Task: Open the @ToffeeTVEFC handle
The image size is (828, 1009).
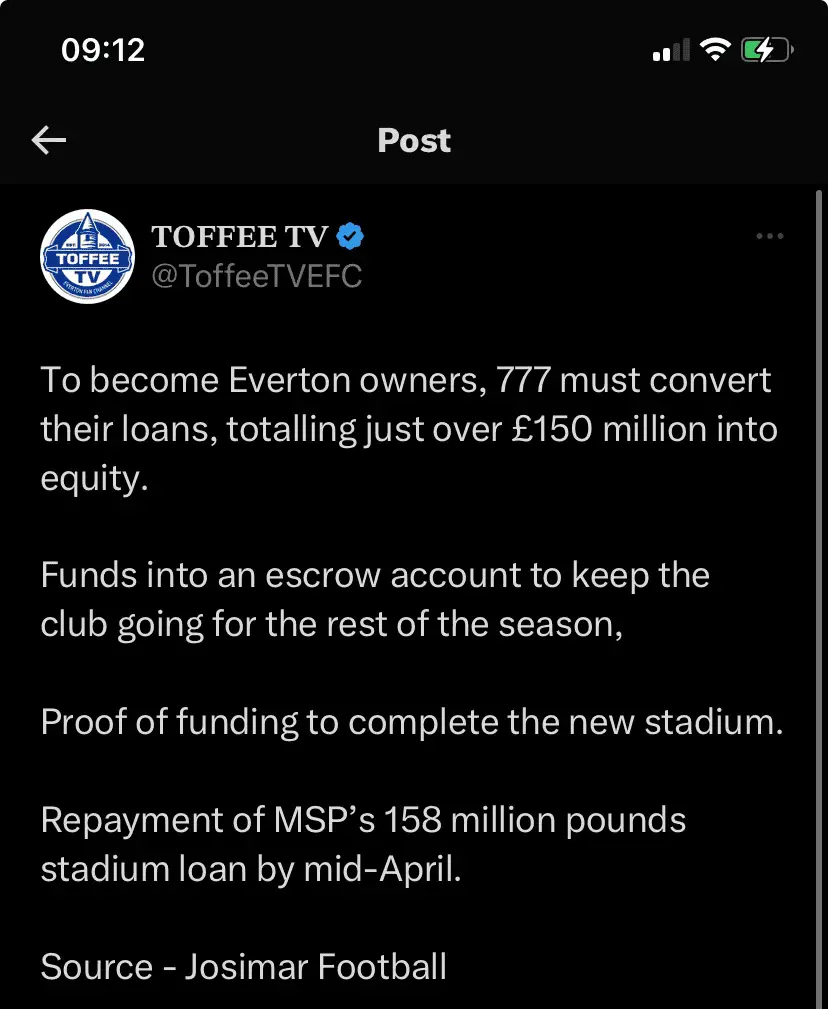Action: (x=256, y=276)
